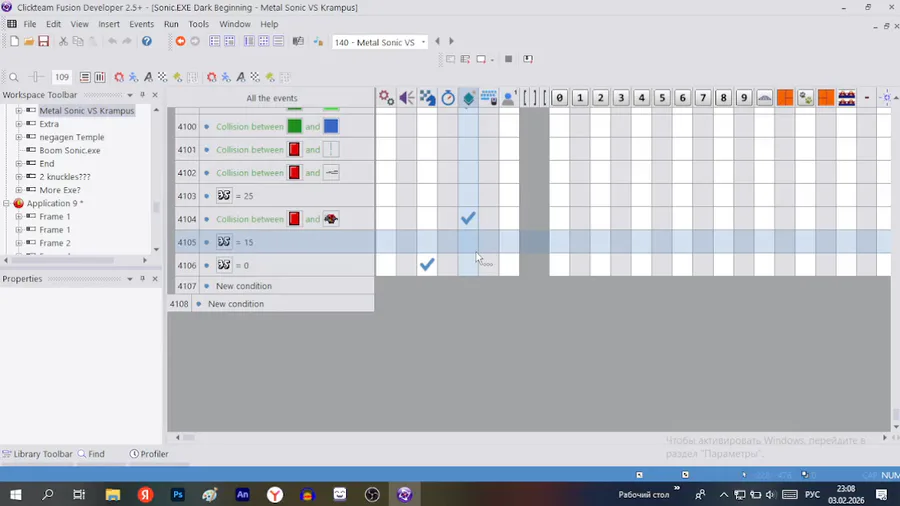Open the zoom magnifier tool
900x506 pixels.
click(14, 77)
